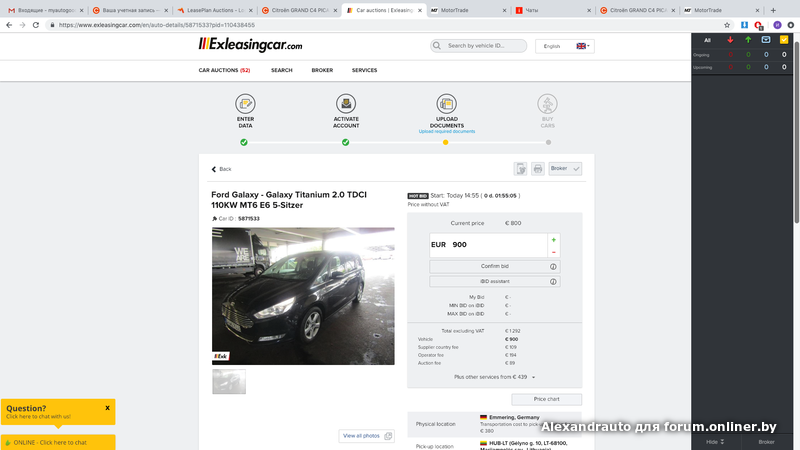Click the blue extension icon in toolbar
Image resolution: width=800 pixels, height=450 pixels.
pyautogui.click(x=744, y=25)
